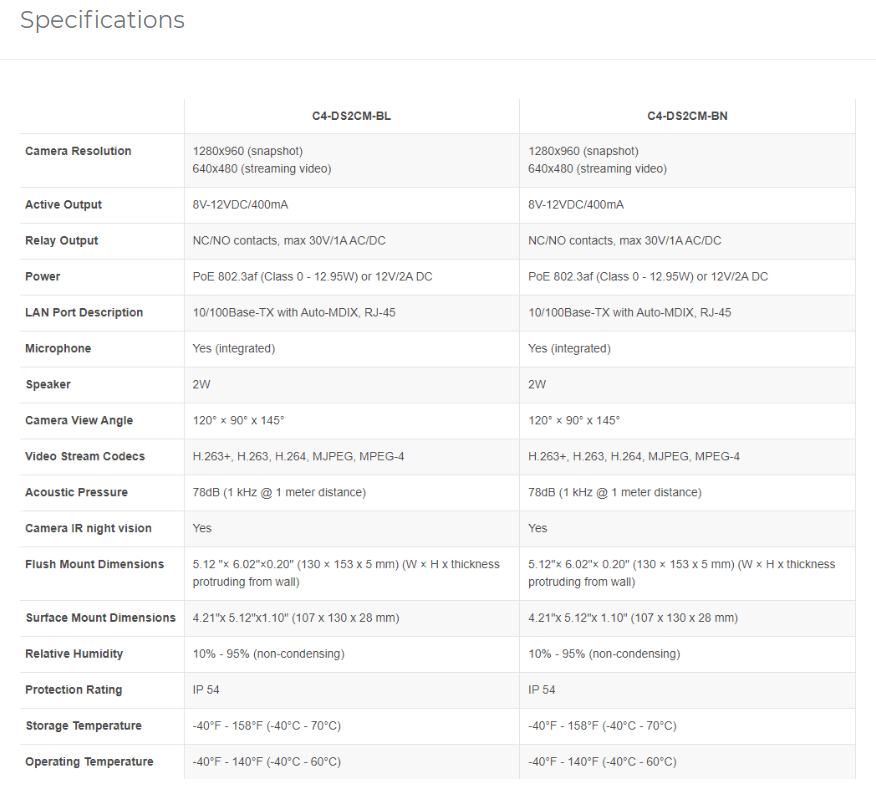Click the Protection Rating row label
This screenshot has width=876, height=792.
73,690
